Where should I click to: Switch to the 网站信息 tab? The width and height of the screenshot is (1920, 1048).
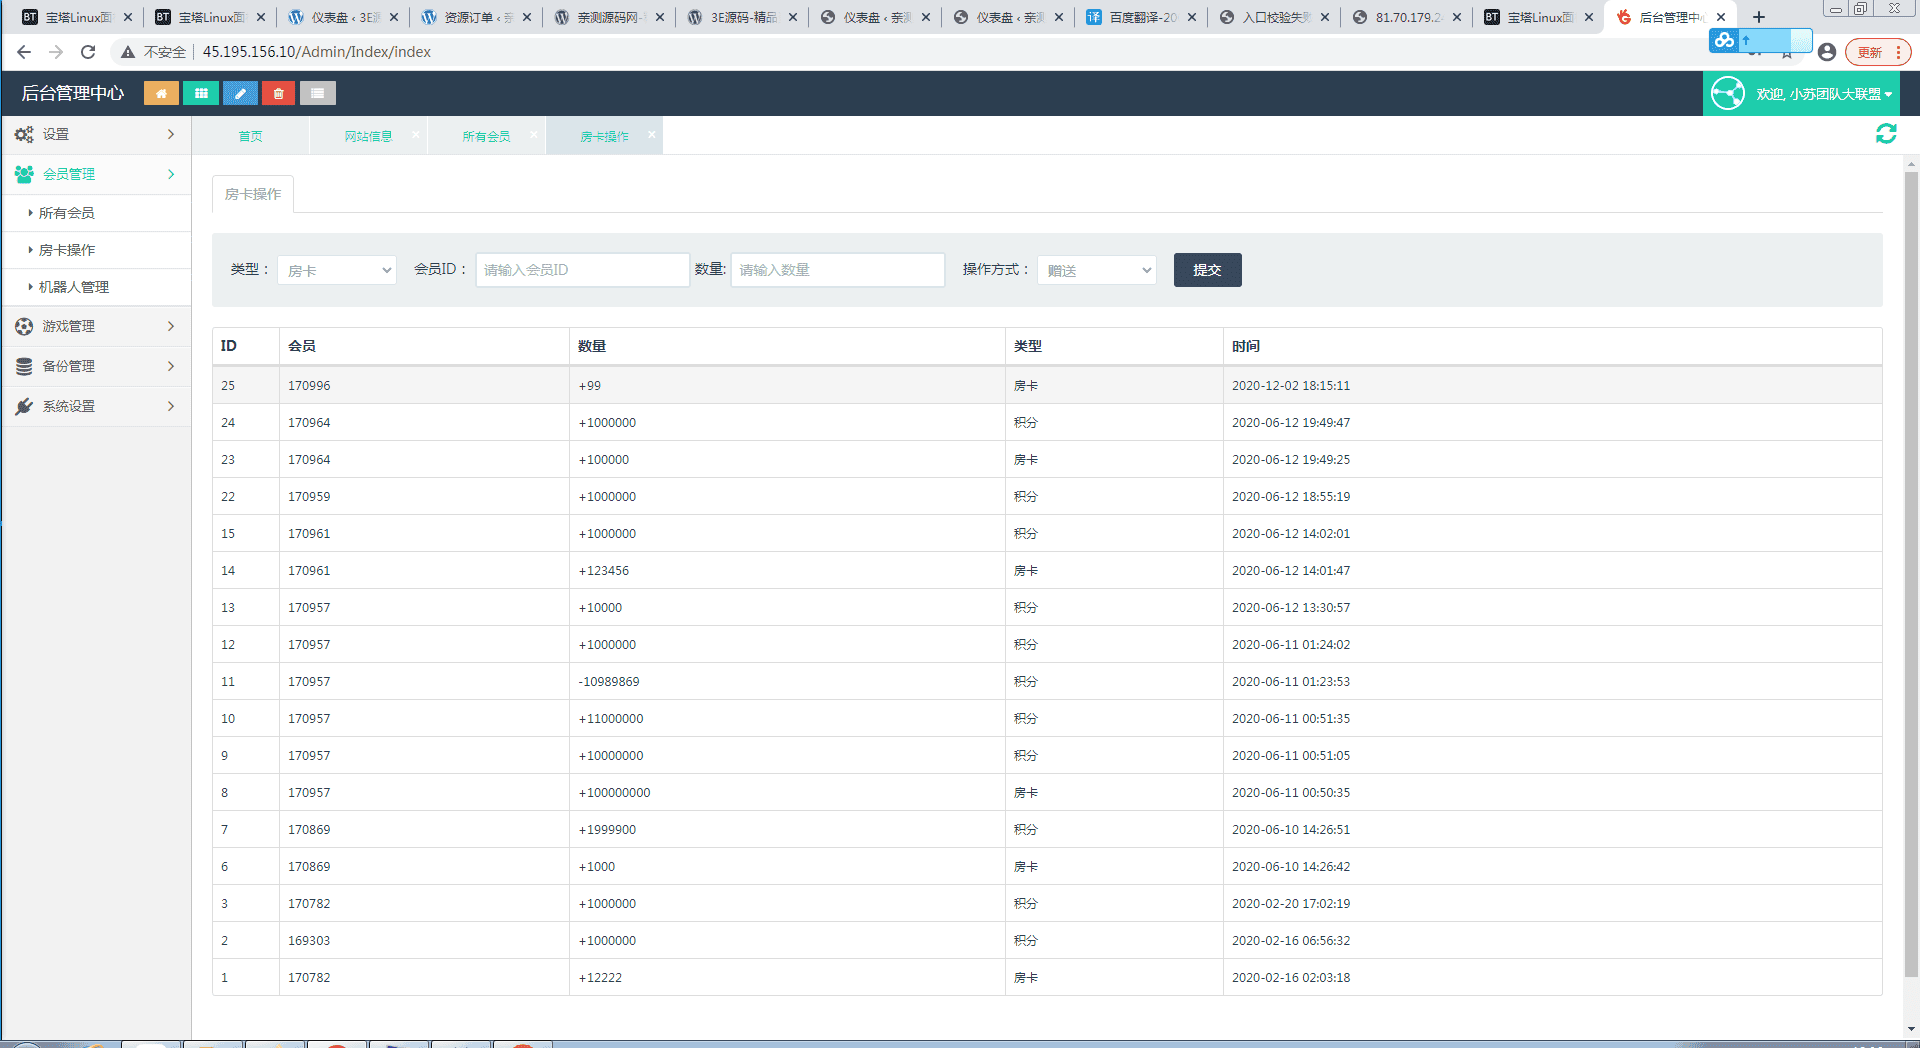(368, 136)
